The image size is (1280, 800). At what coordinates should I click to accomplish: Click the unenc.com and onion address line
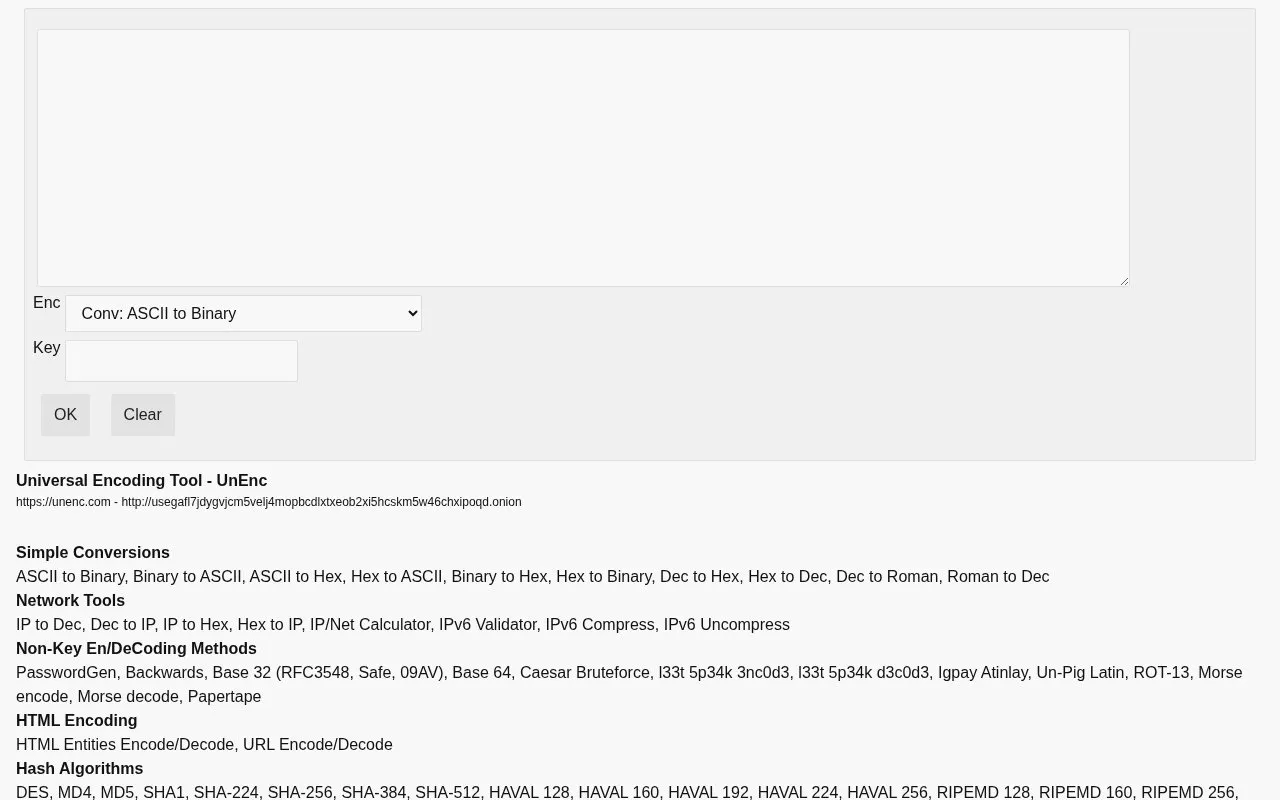pos(268,502)
